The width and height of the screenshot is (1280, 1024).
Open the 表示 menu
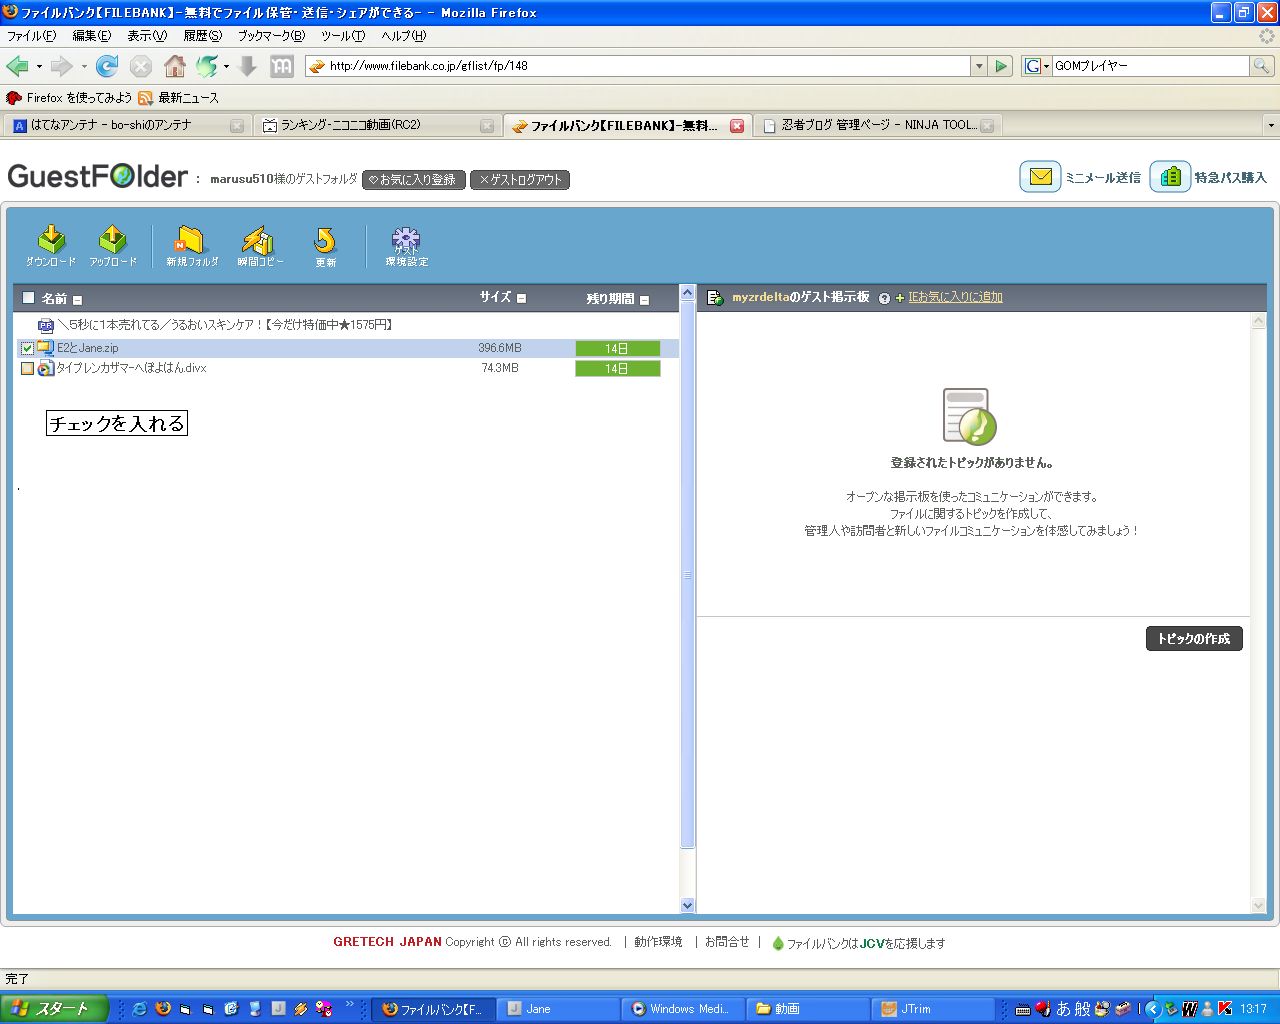(147, 35)
